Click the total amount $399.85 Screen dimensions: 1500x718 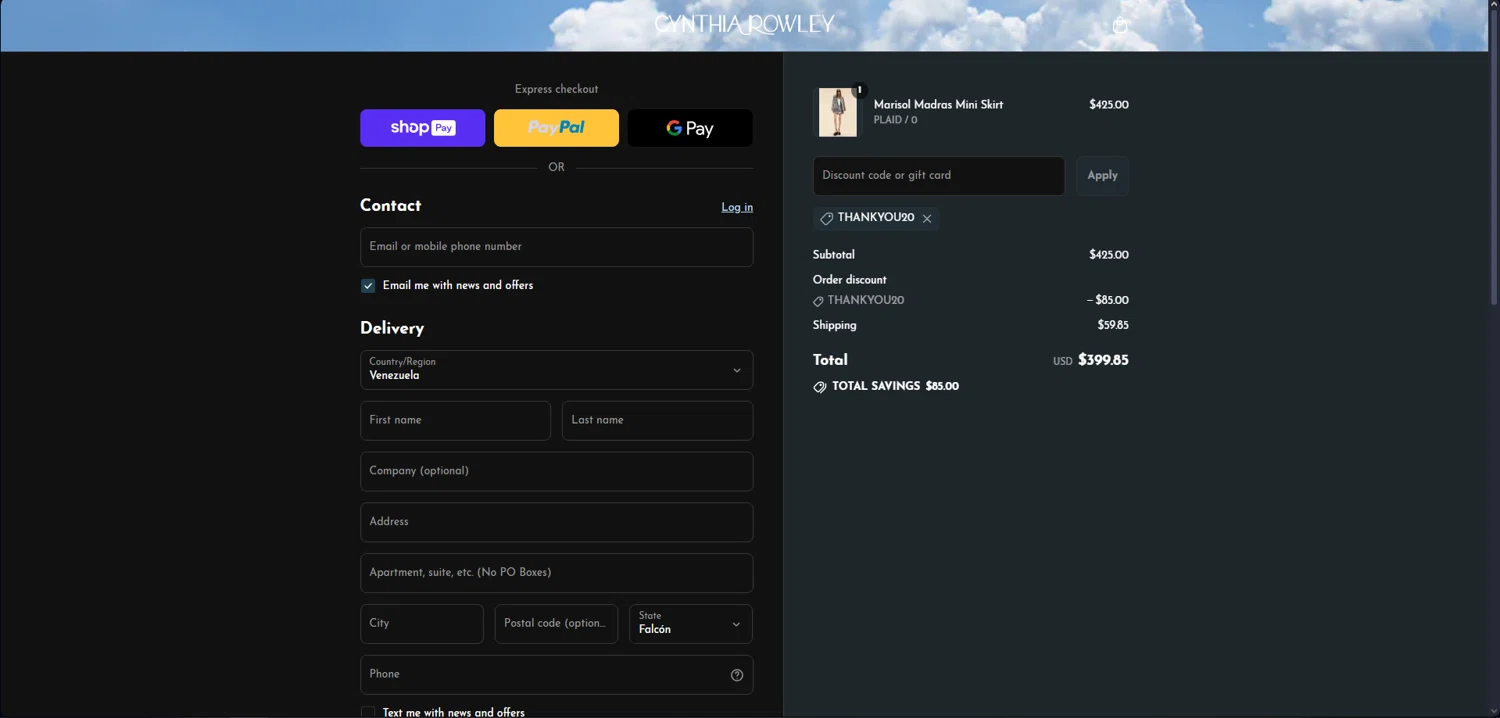pyautogui.click(x=1103, y=360)
